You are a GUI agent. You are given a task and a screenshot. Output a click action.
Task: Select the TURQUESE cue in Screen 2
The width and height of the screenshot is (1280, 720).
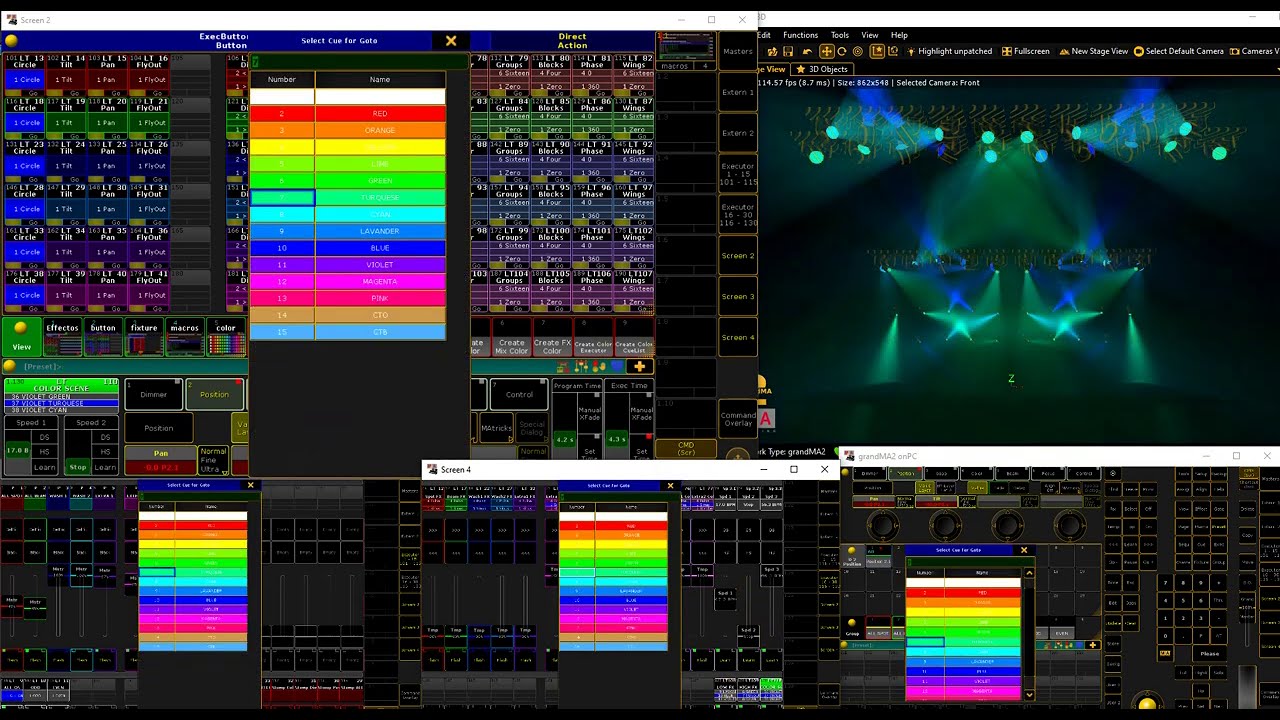point(347,198)
